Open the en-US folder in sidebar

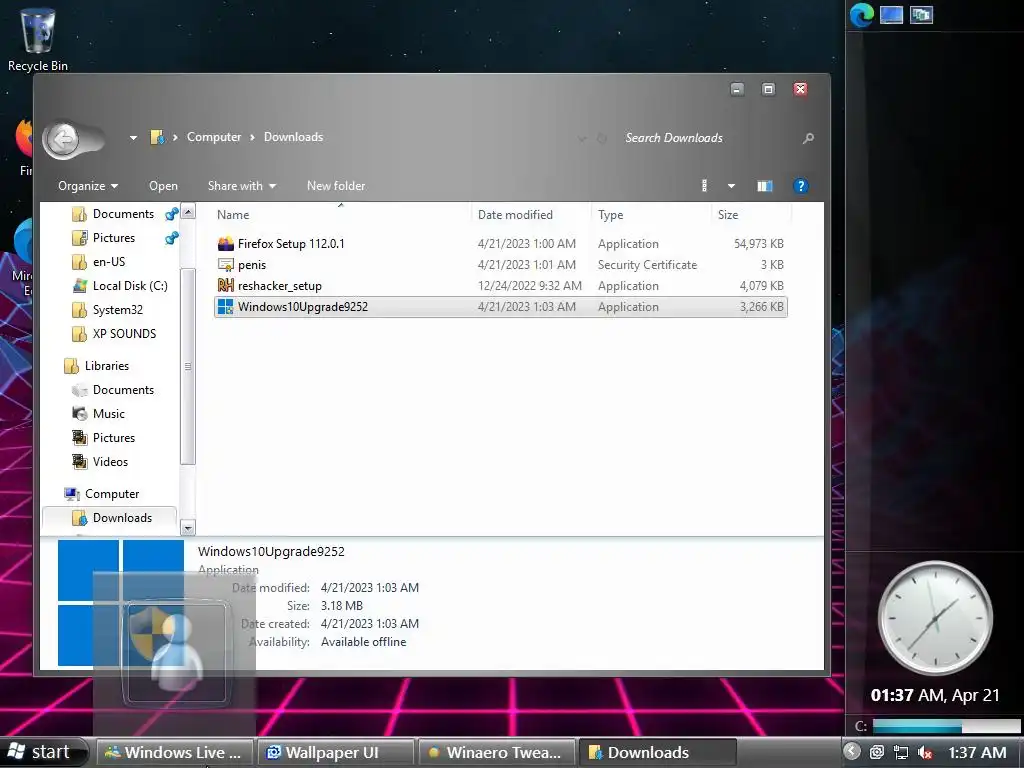point(108,262)
